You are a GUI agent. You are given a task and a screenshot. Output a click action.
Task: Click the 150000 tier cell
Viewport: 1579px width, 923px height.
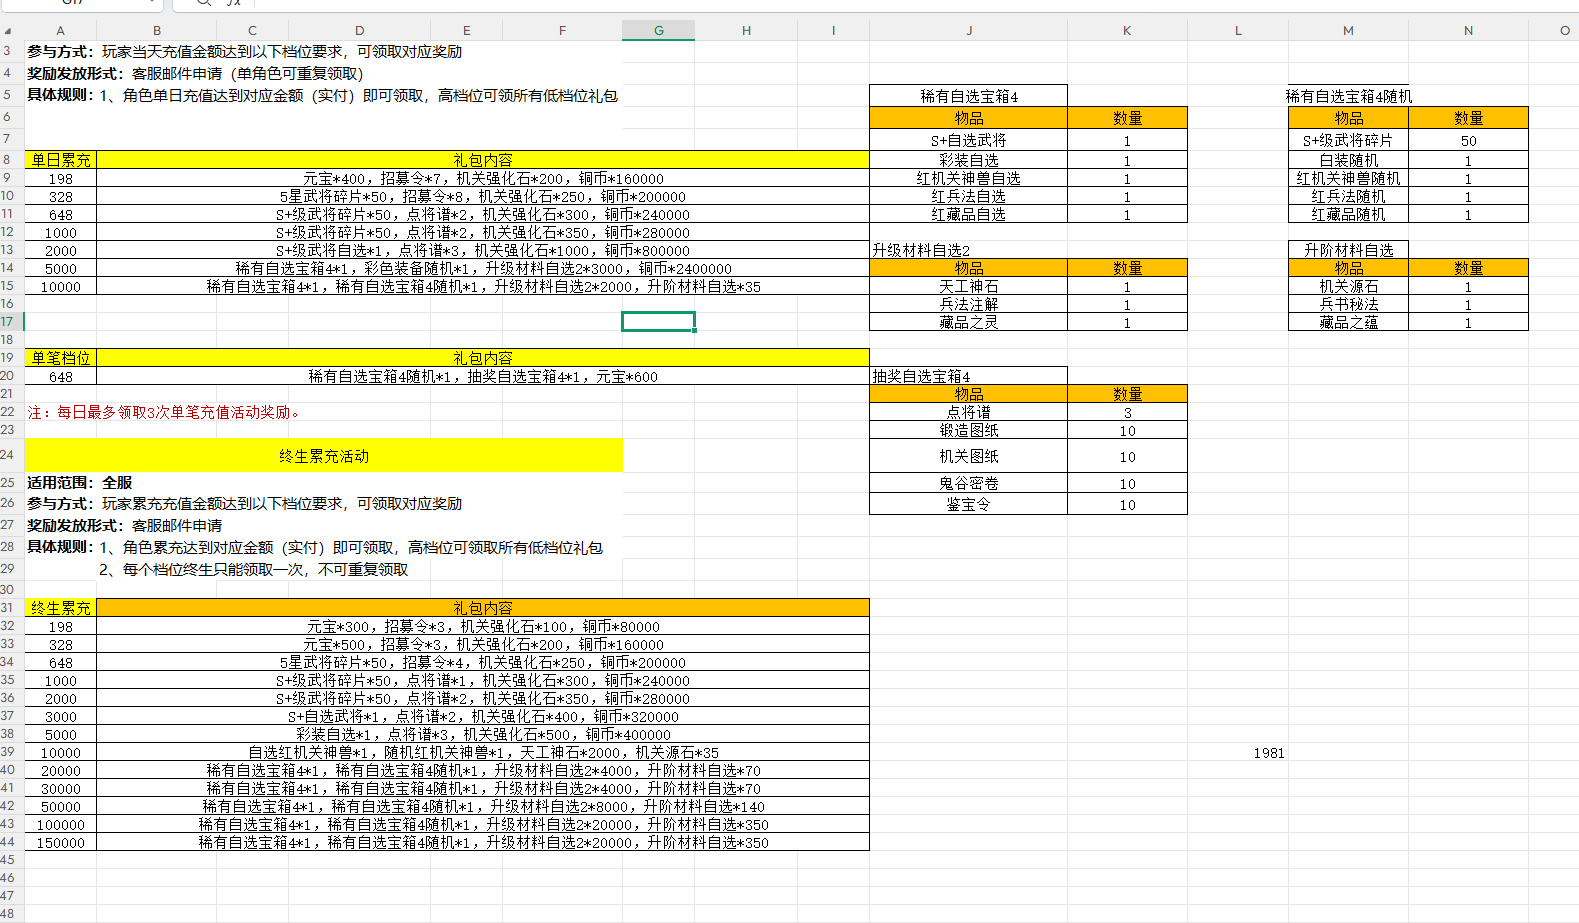tap(60, 843)
